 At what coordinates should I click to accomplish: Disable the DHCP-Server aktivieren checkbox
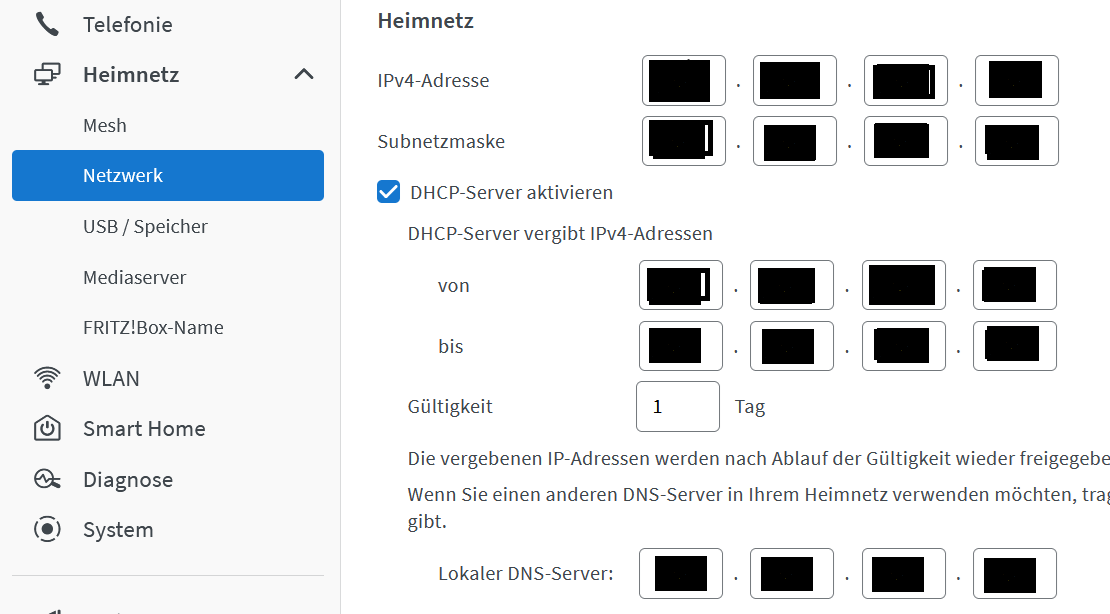click(x=389, y=192)
